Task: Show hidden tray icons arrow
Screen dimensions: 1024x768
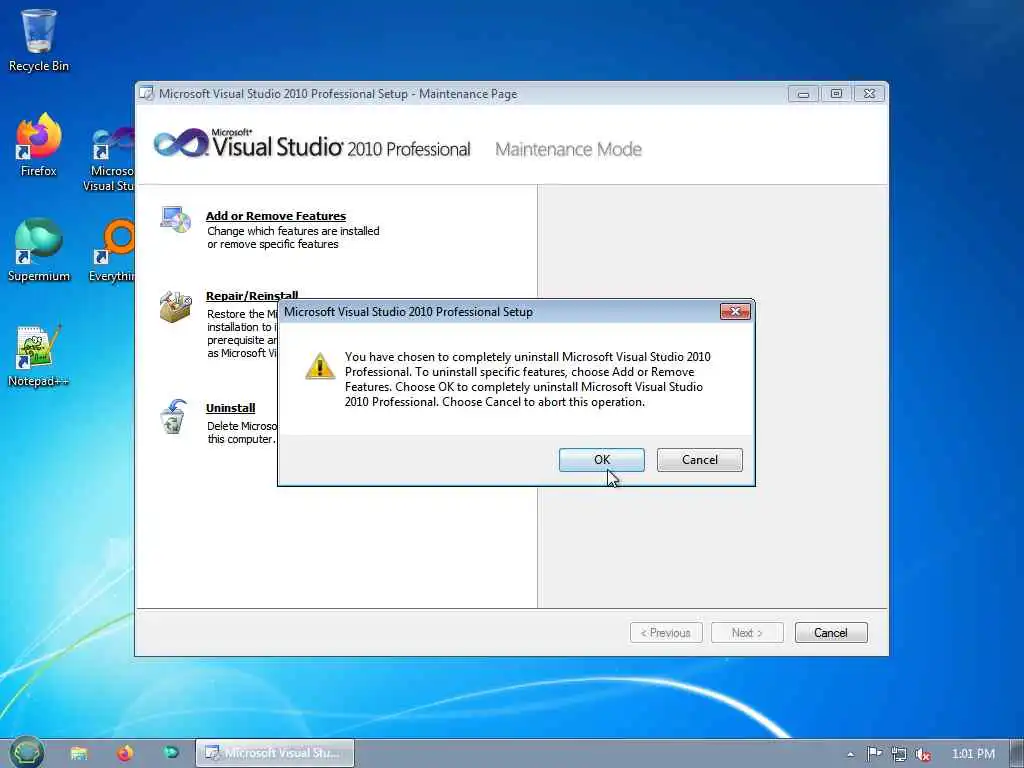Action: tap(850, 754)
